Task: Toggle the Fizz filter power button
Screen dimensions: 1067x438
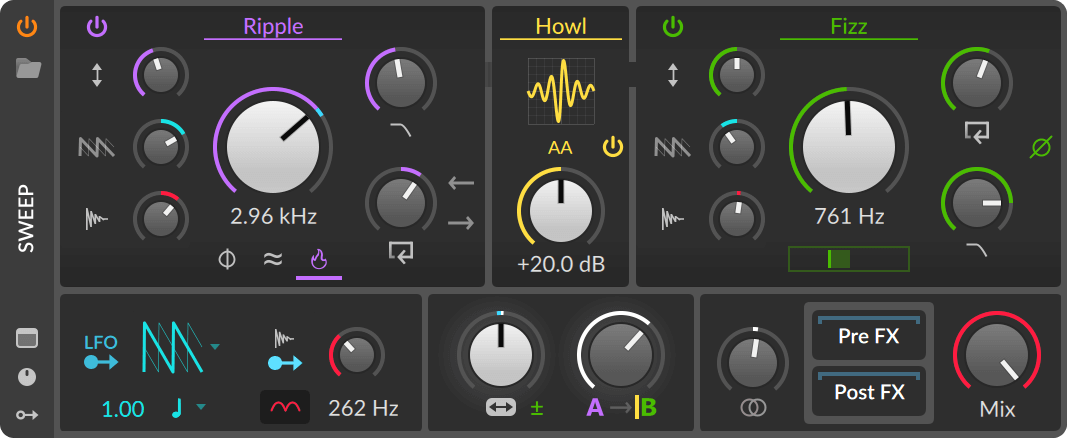Action: pyautogui.click(x=673, y=27)
